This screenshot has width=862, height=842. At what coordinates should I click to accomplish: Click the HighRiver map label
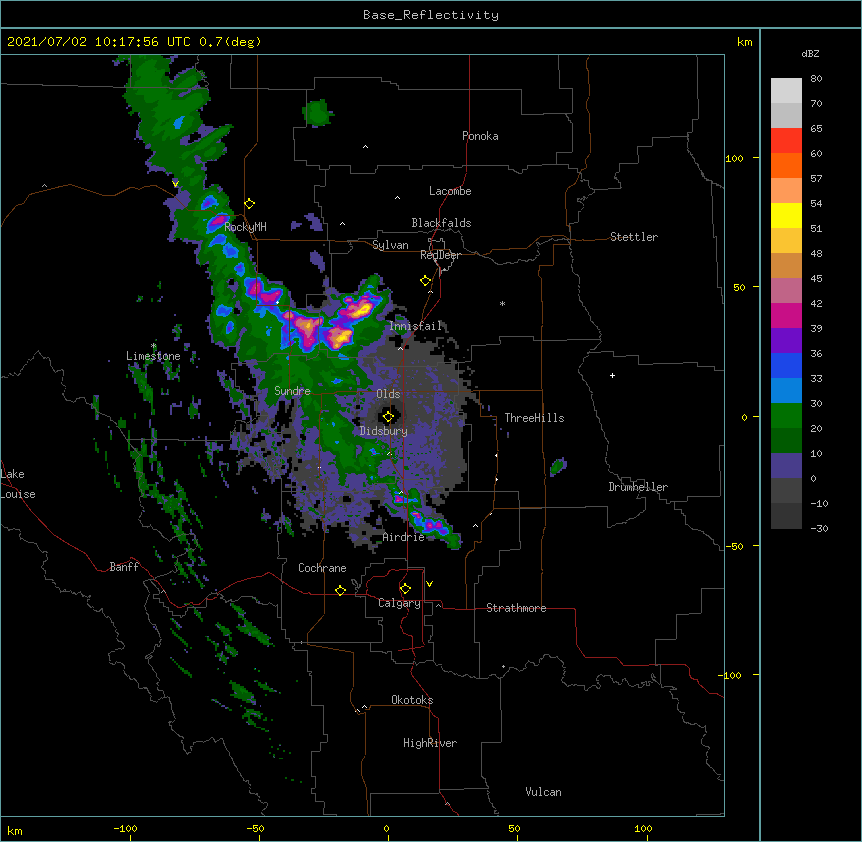[430, 743]
